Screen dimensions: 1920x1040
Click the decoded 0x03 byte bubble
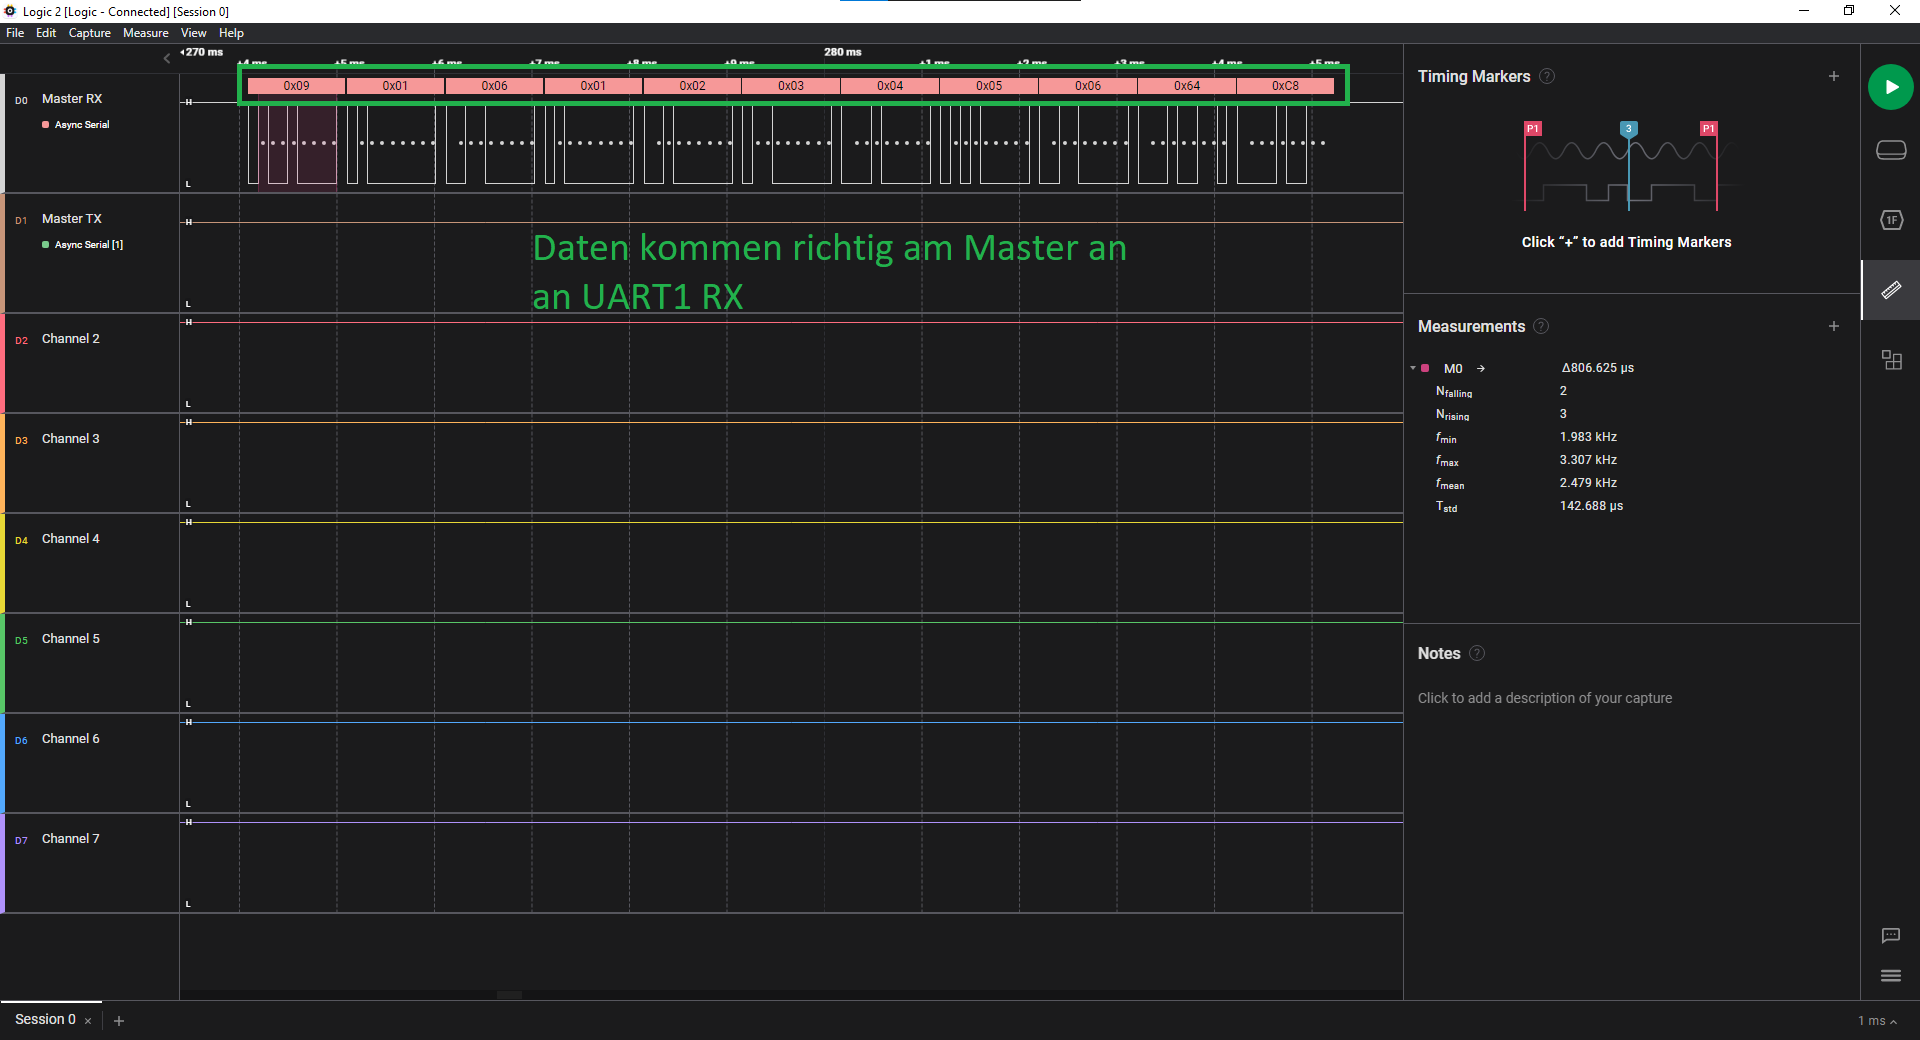click(x=791, y=86)
